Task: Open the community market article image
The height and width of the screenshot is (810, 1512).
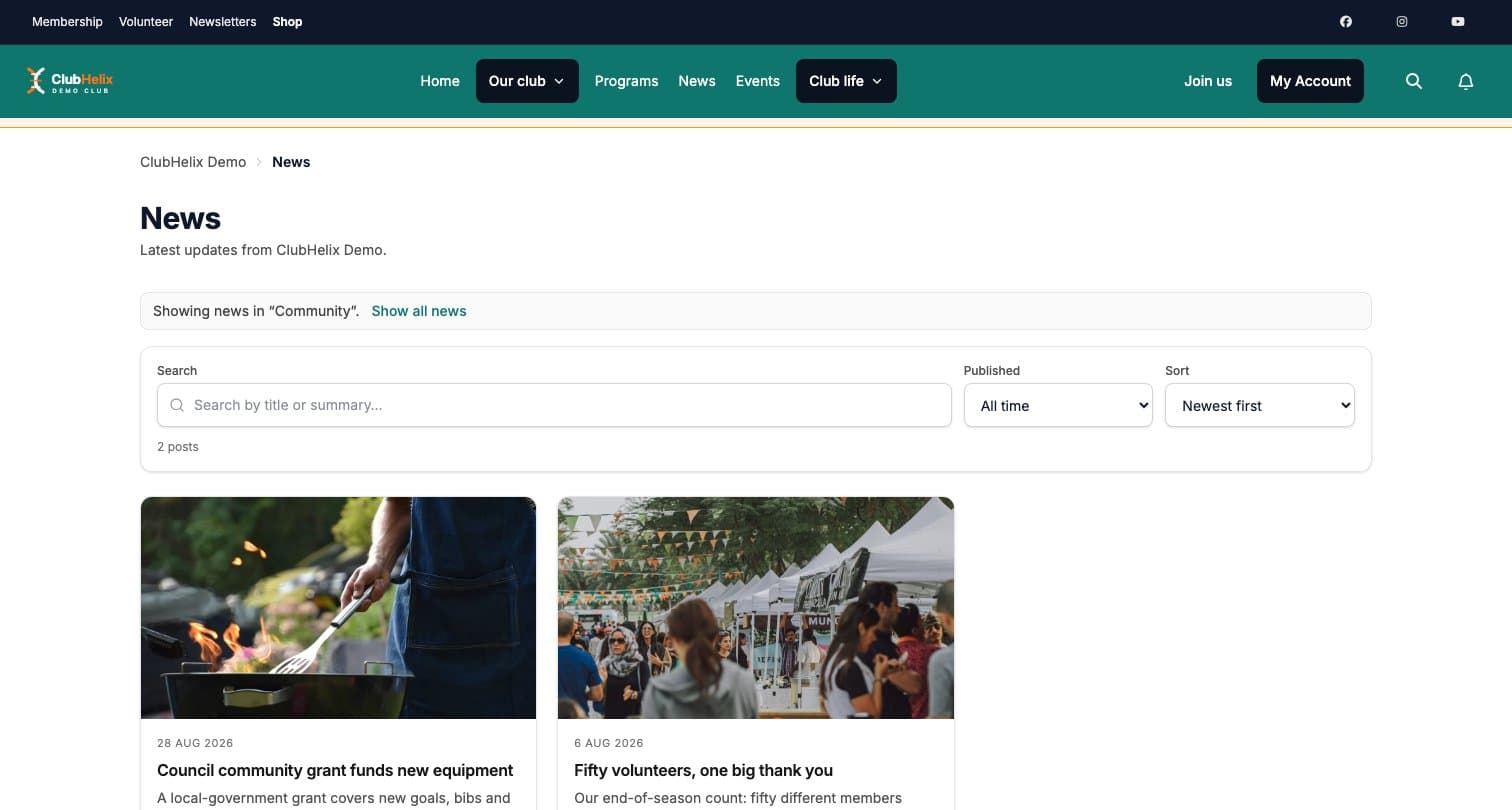Action: (756, 608)
